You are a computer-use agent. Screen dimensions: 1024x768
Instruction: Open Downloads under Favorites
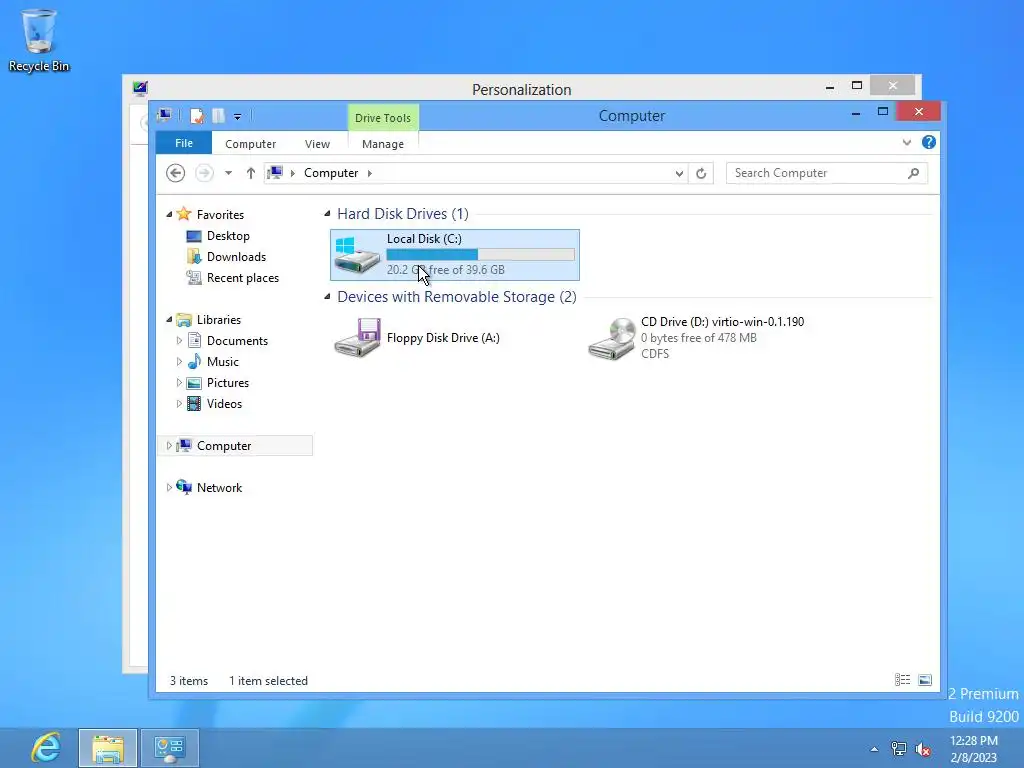pyautogui.click(x=236, y=257)
